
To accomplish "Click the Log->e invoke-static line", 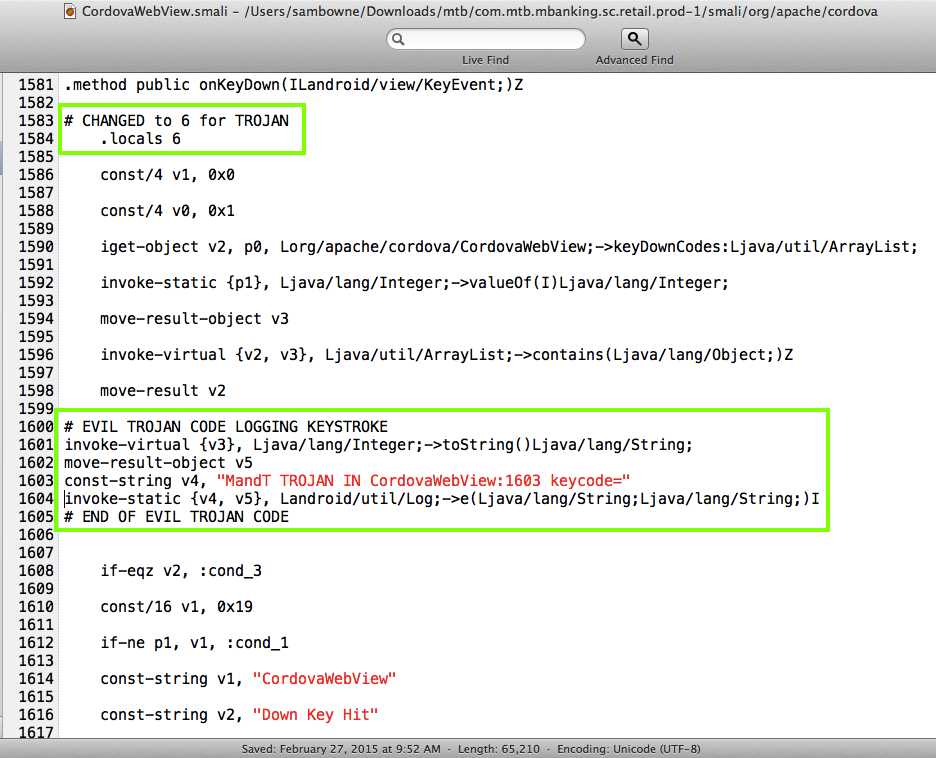I will pyautogui.click(x=442, y=498).
